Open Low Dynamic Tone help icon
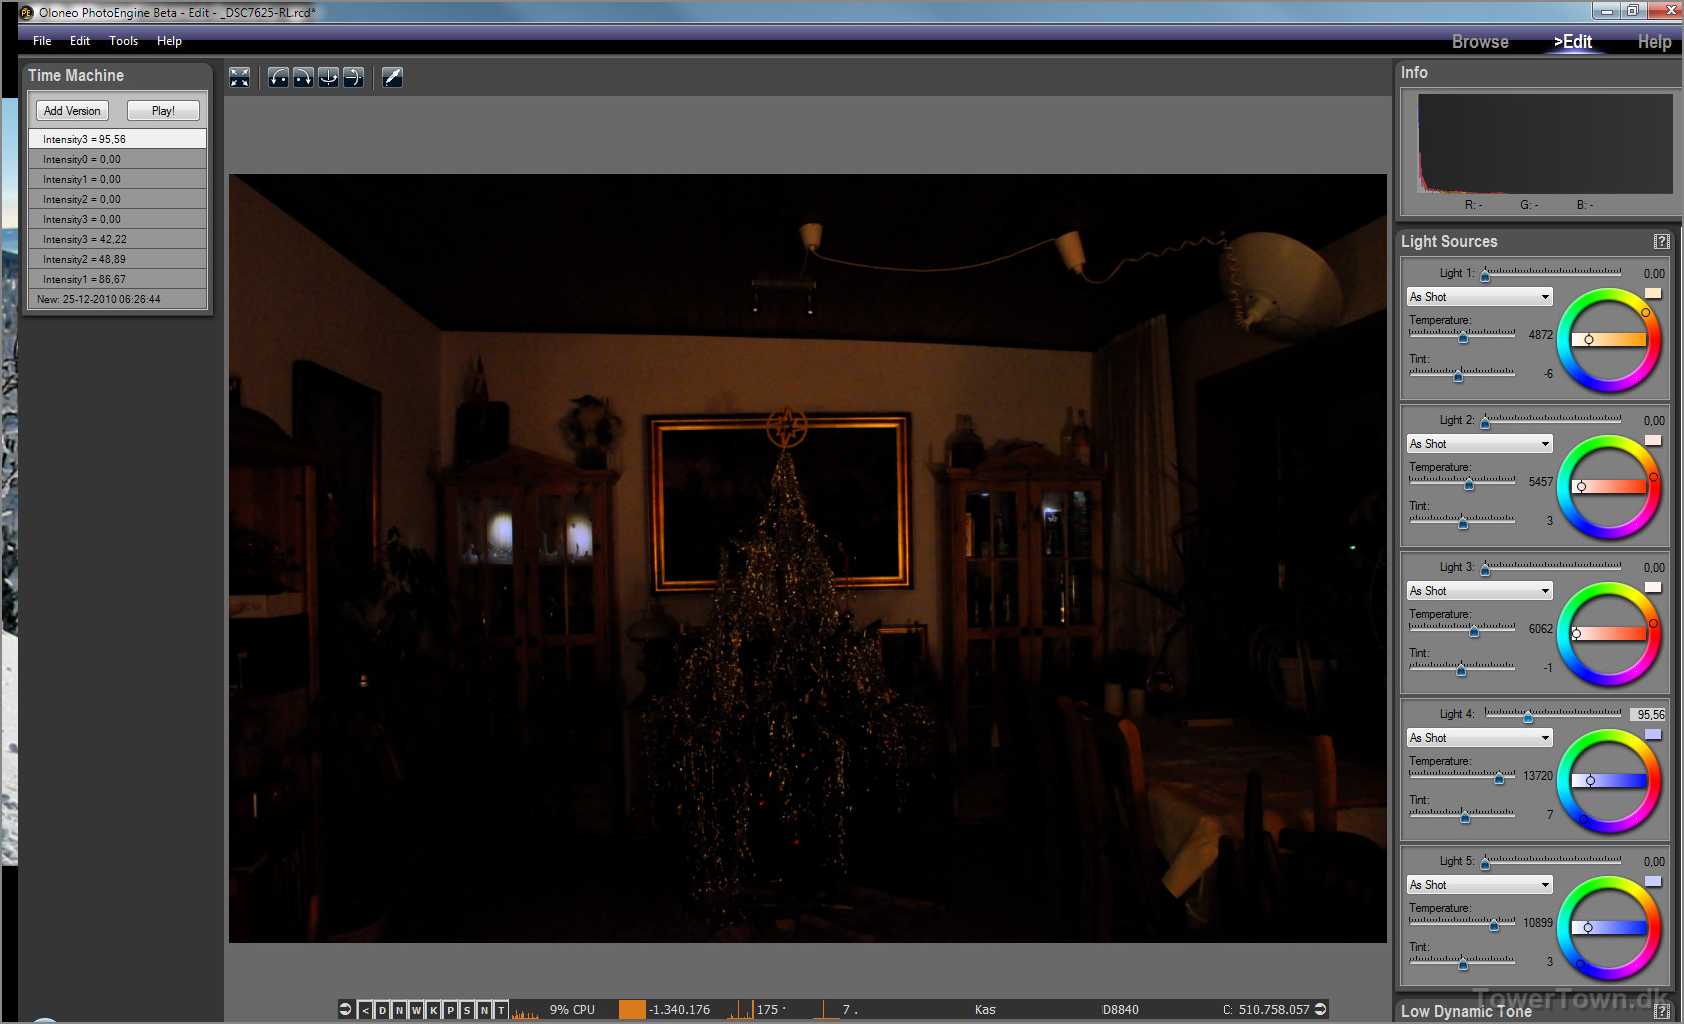This screenshot has width=1684, height=1024. 1661,1011
